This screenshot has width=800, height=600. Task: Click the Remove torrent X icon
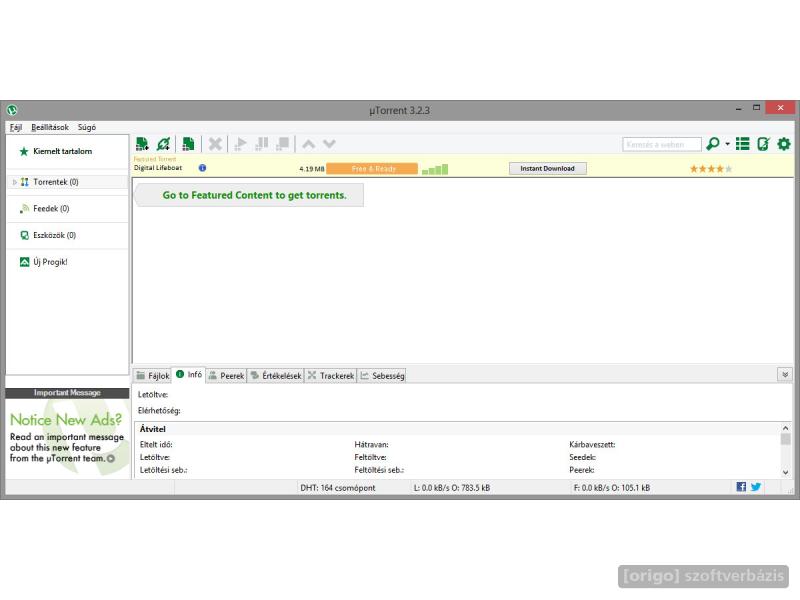coord(215,144)
